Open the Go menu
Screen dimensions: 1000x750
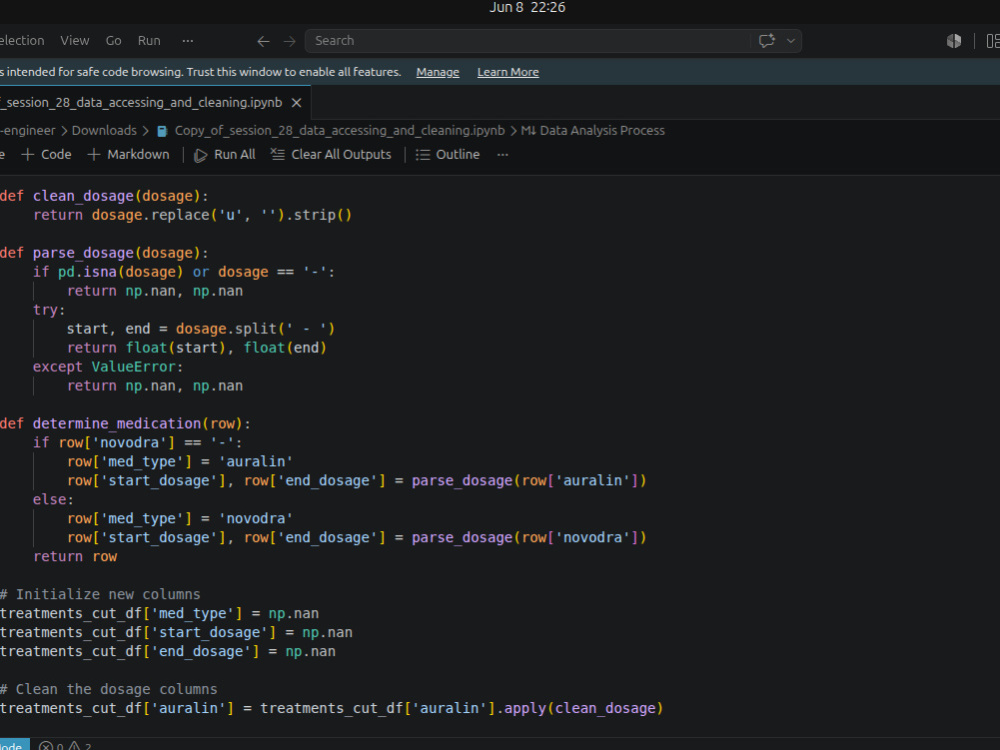click(x=114, y=40)
